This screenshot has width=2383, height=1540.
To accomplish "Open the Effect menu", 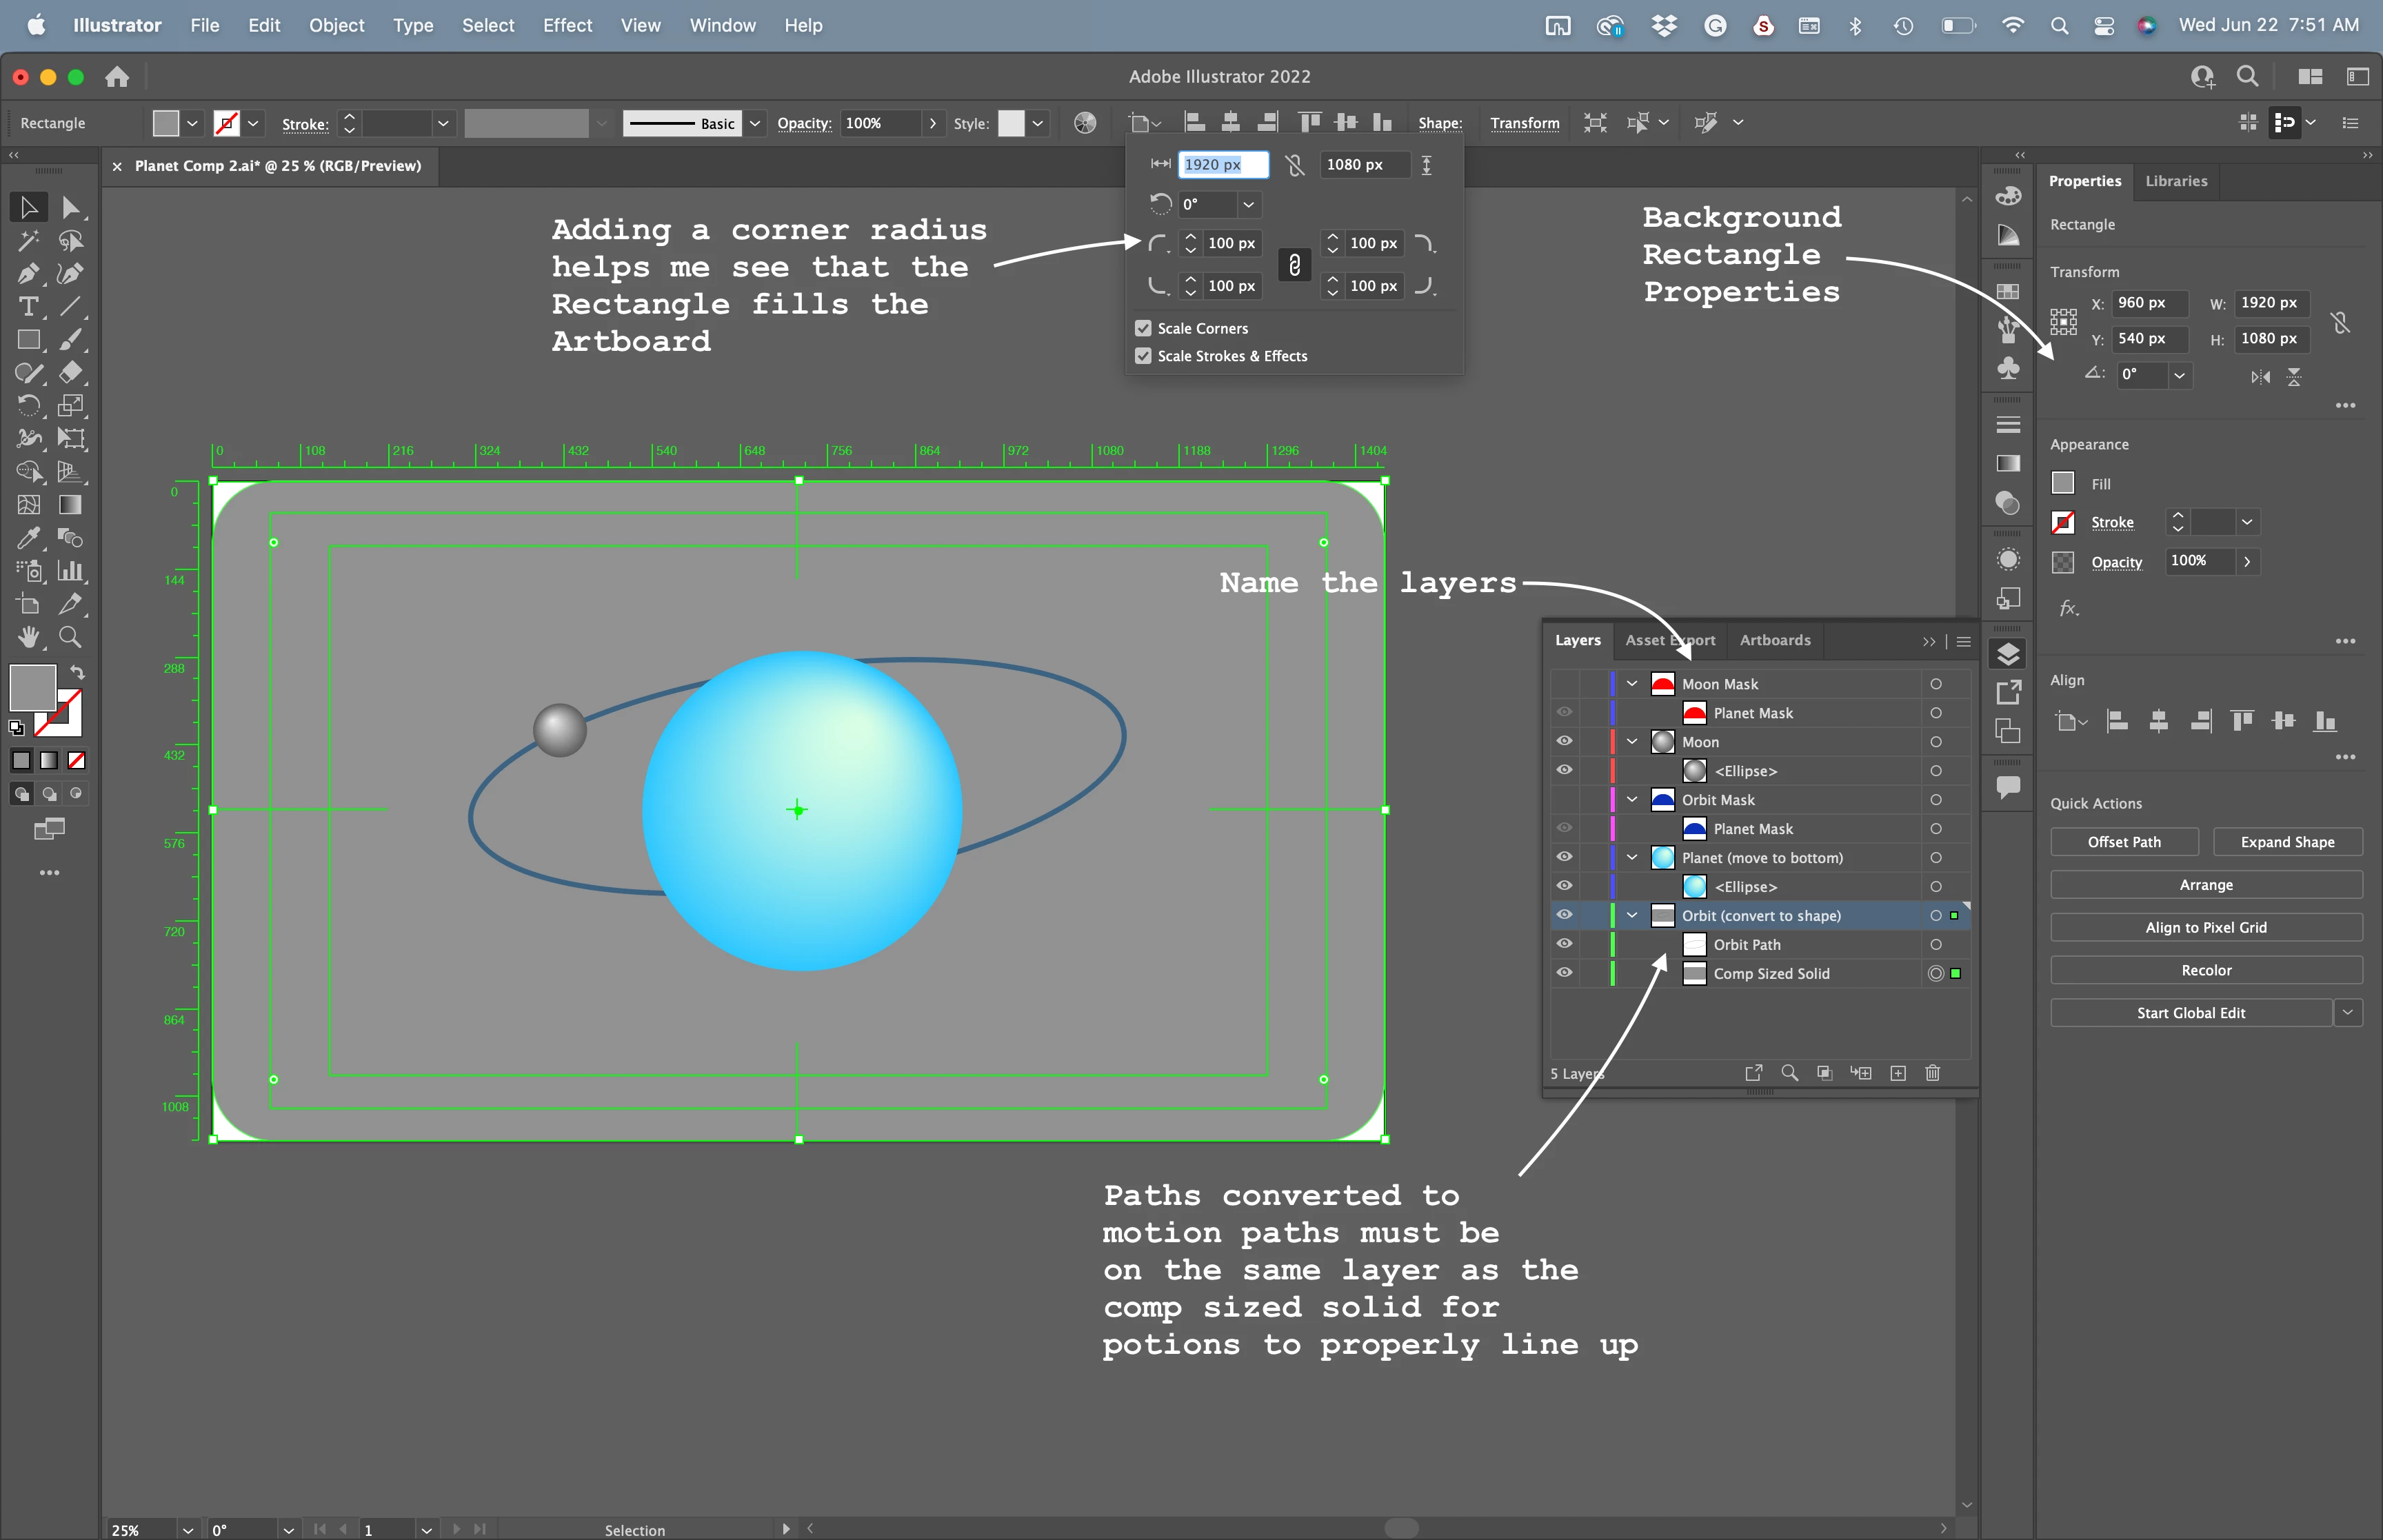I will [x=567, y=25].
